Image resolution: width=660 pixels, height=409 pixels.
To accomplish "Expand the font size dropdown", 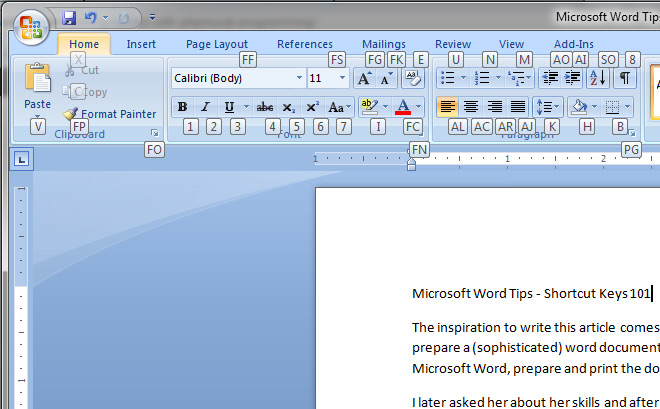I will click(x=343, y=78).
